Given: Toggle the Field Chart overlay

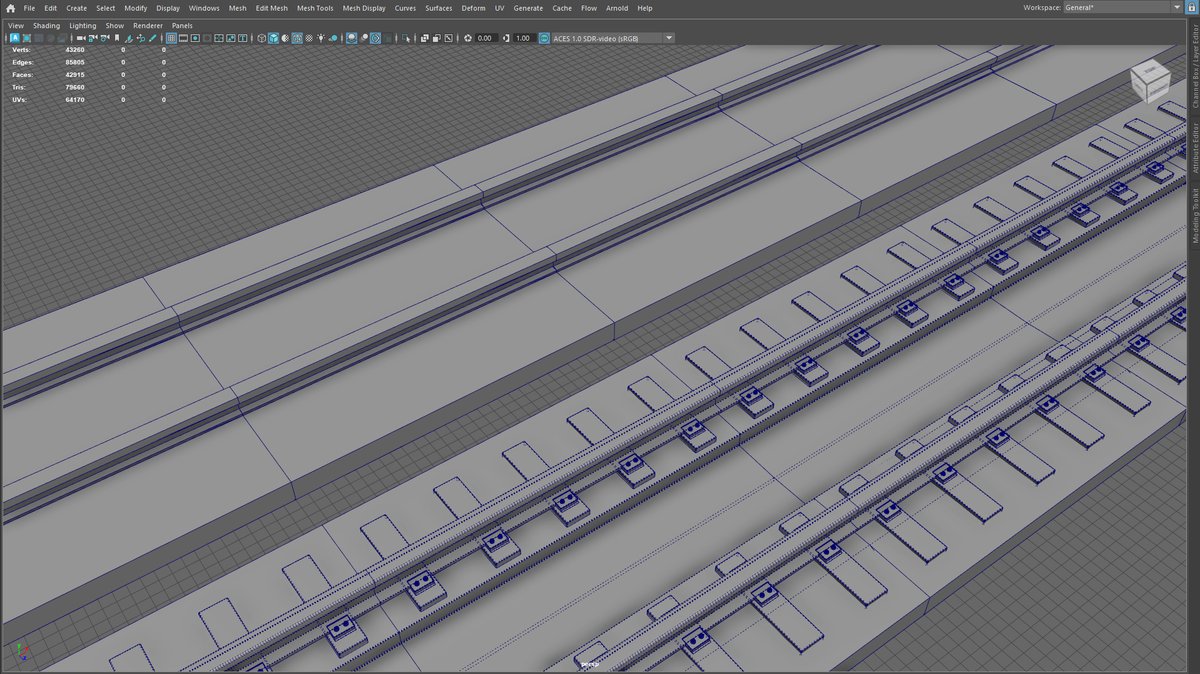Looking at the screenshot, I should 219,38.
